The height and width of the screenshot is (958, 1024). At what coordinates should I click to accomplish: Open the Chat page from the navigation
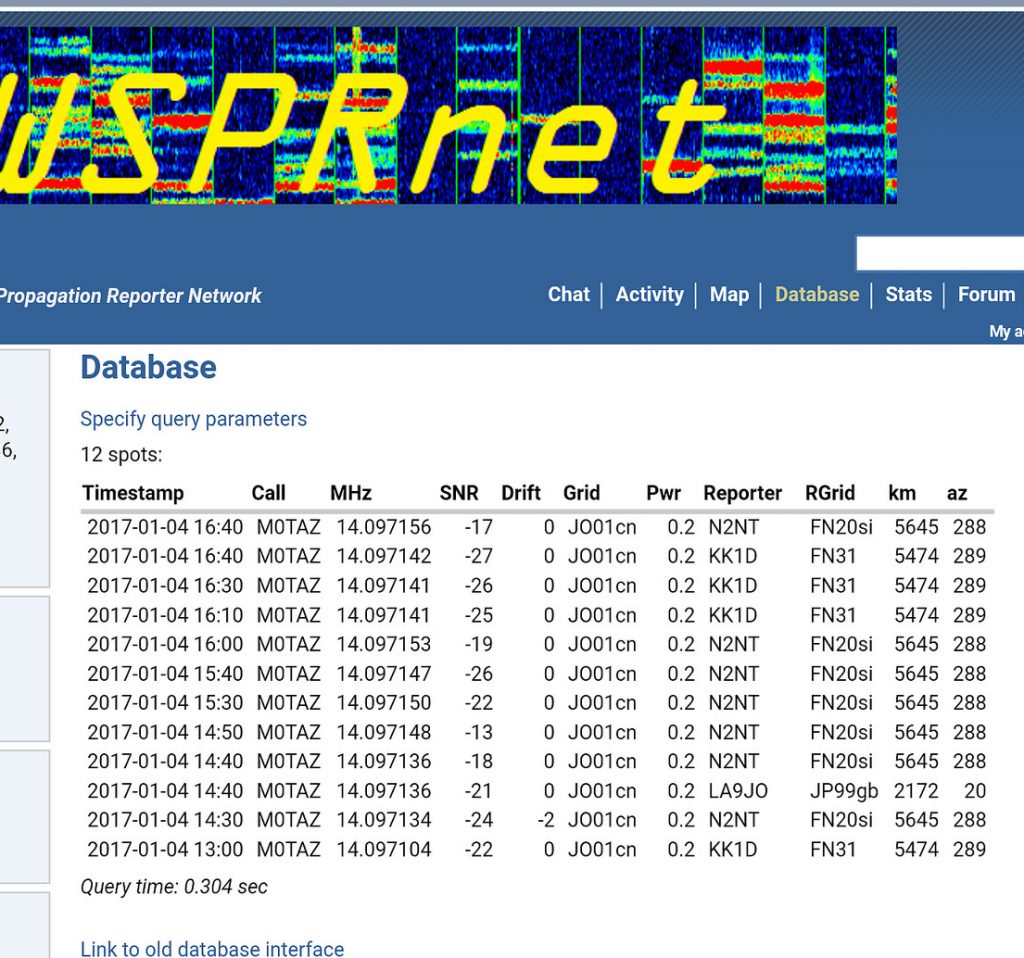tap(568, 294)
